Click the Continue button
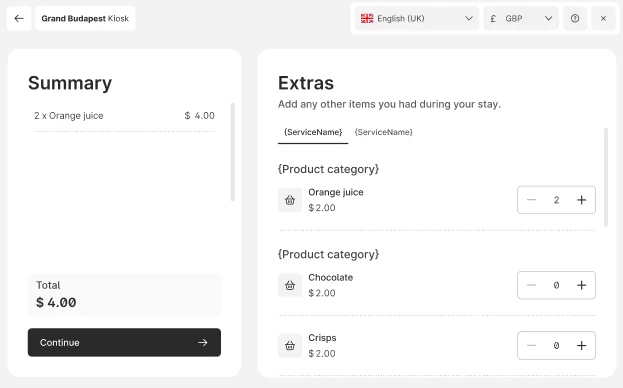 pos(124,342)
